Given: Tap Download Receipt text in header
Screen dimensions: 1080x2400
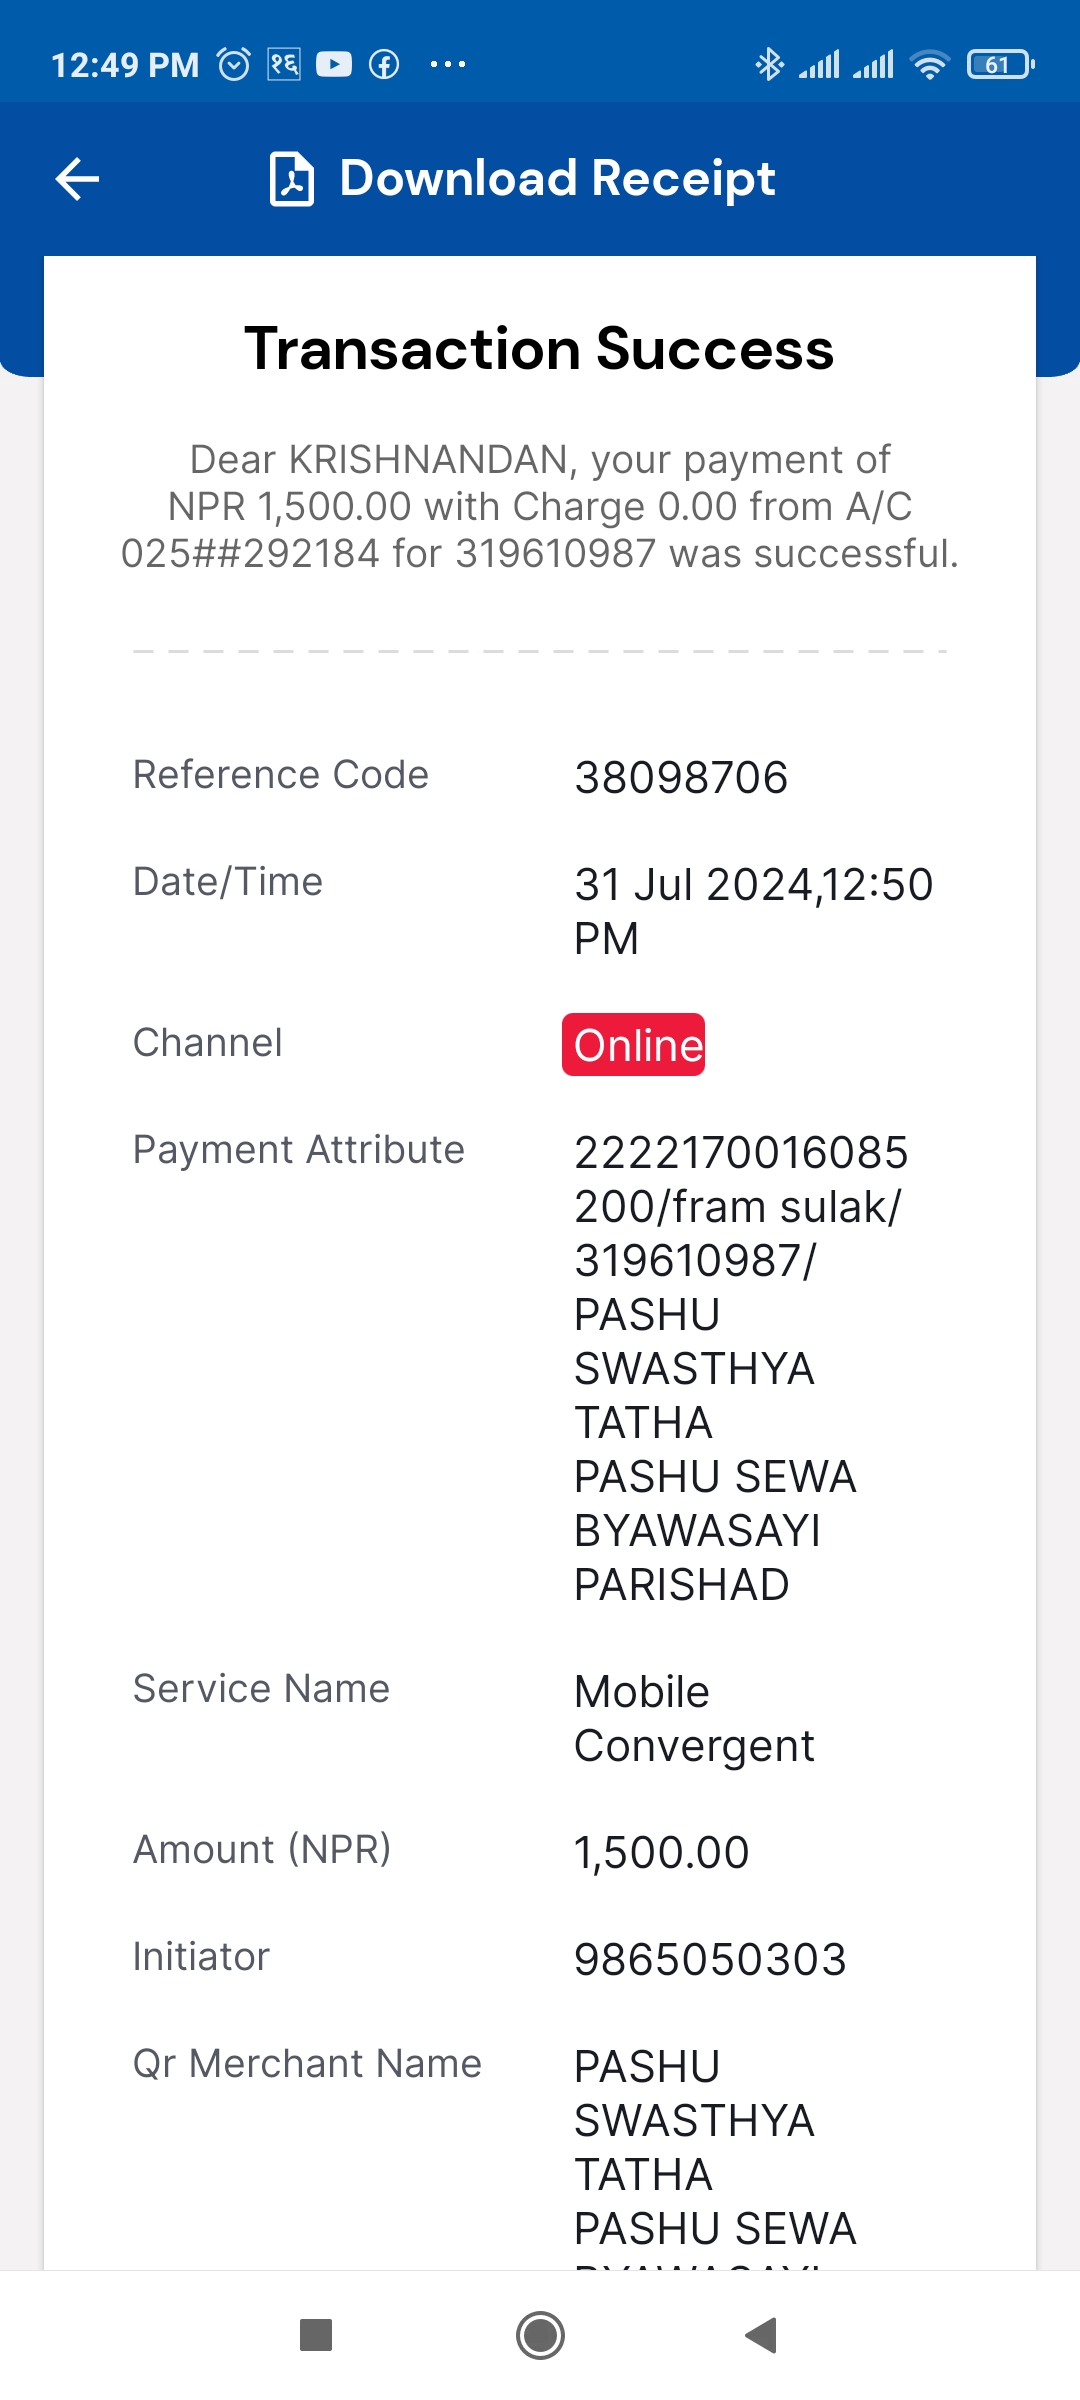Looking at the screenshot, I should tap(557, 179).
